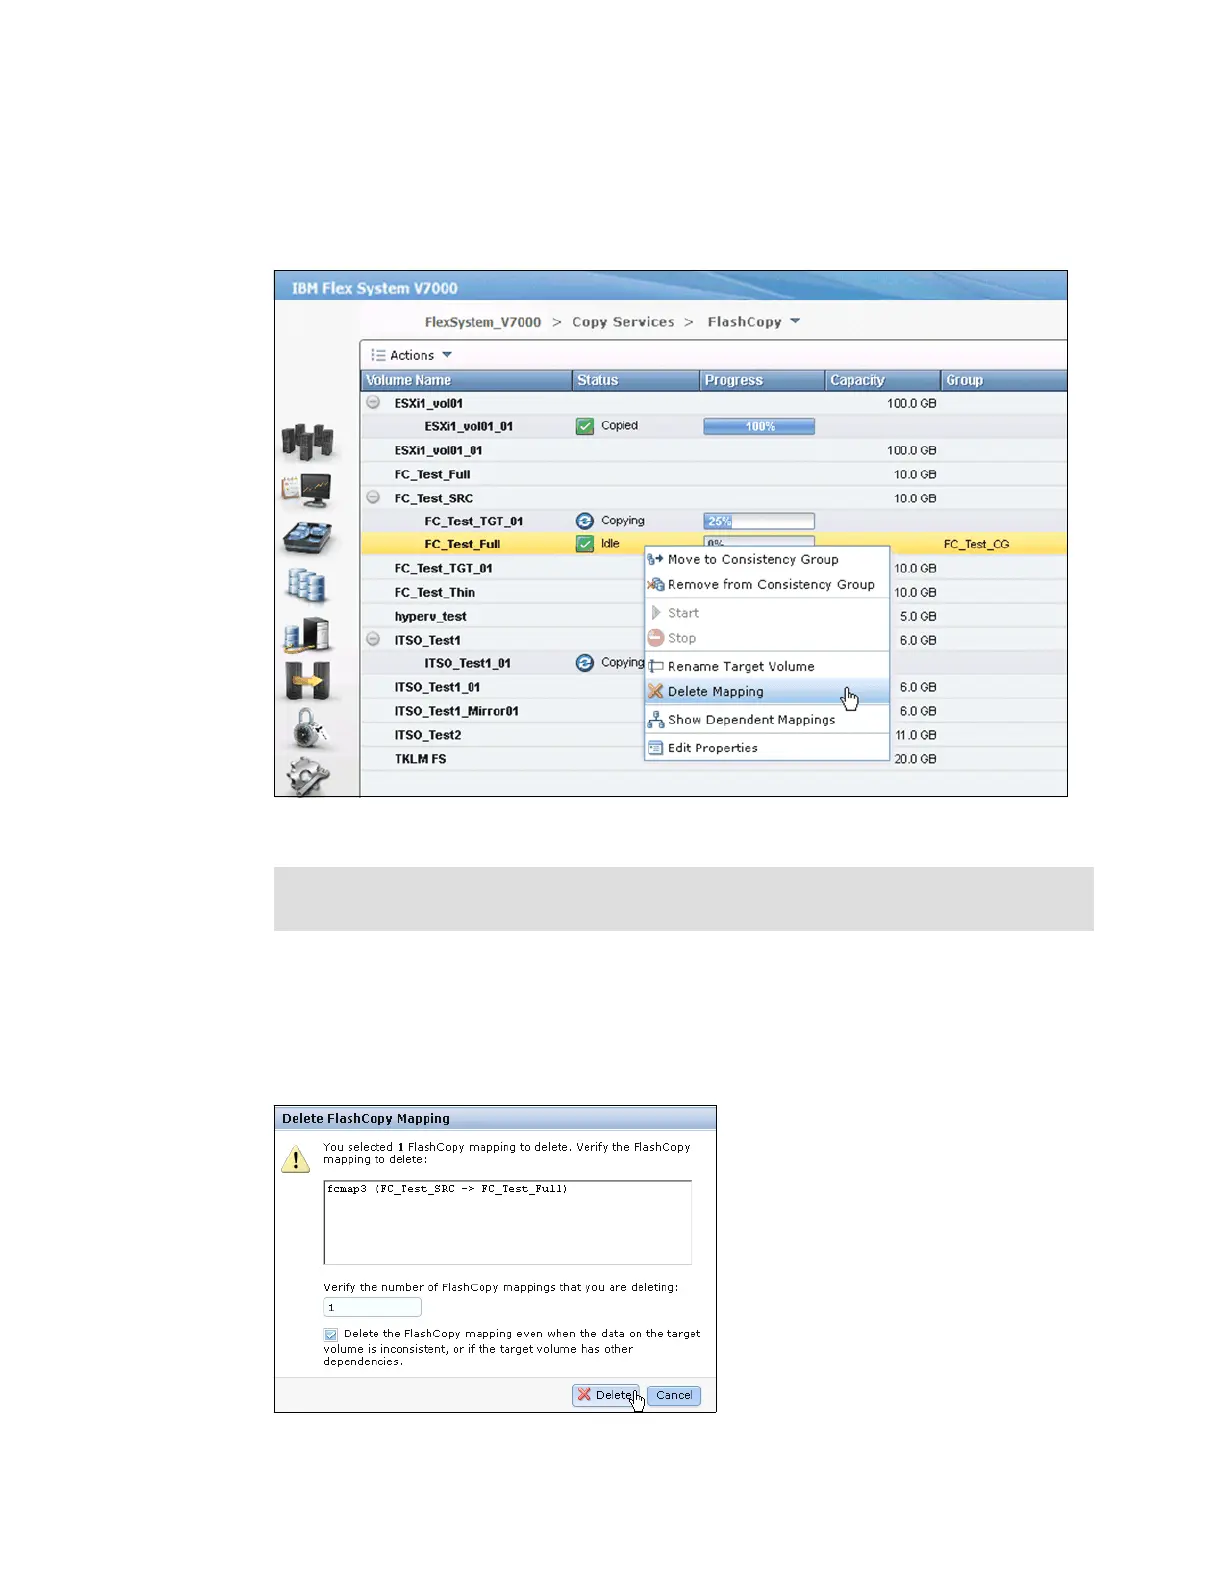Click the Actions list icon
This screenshot has height=1584, width=1224.
[378, 355]
